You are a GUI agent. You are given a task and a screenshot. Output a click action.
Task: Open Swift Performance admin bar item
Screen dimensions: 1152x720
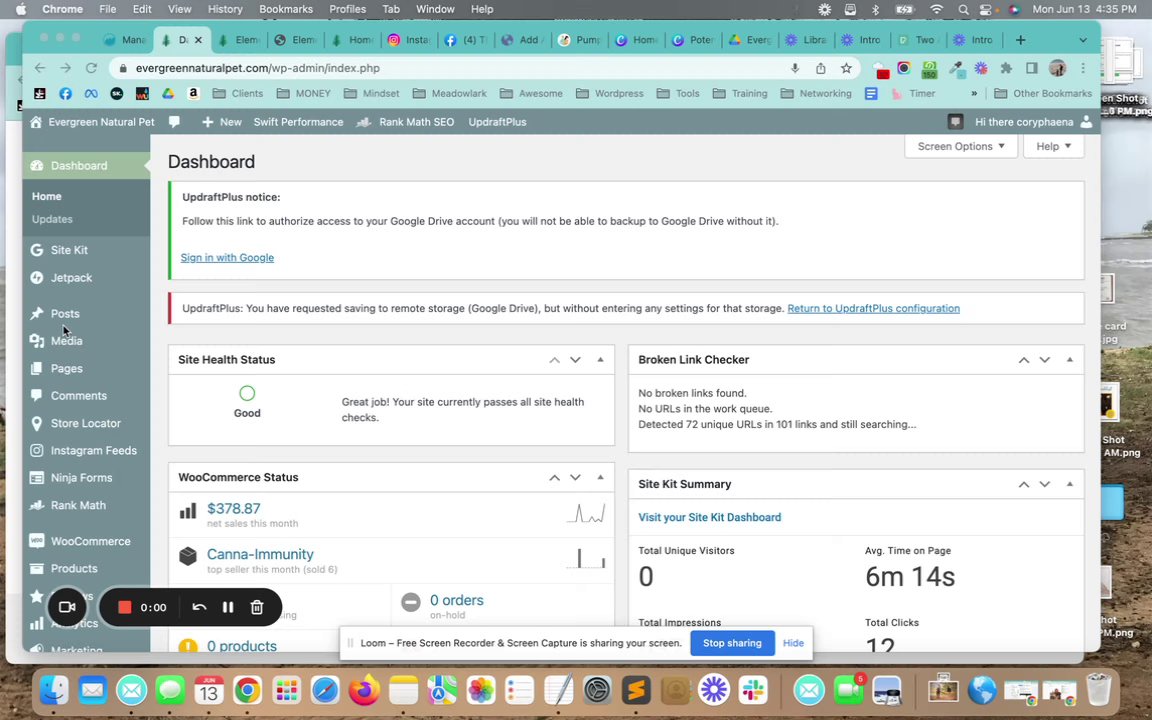coord(298,122)
